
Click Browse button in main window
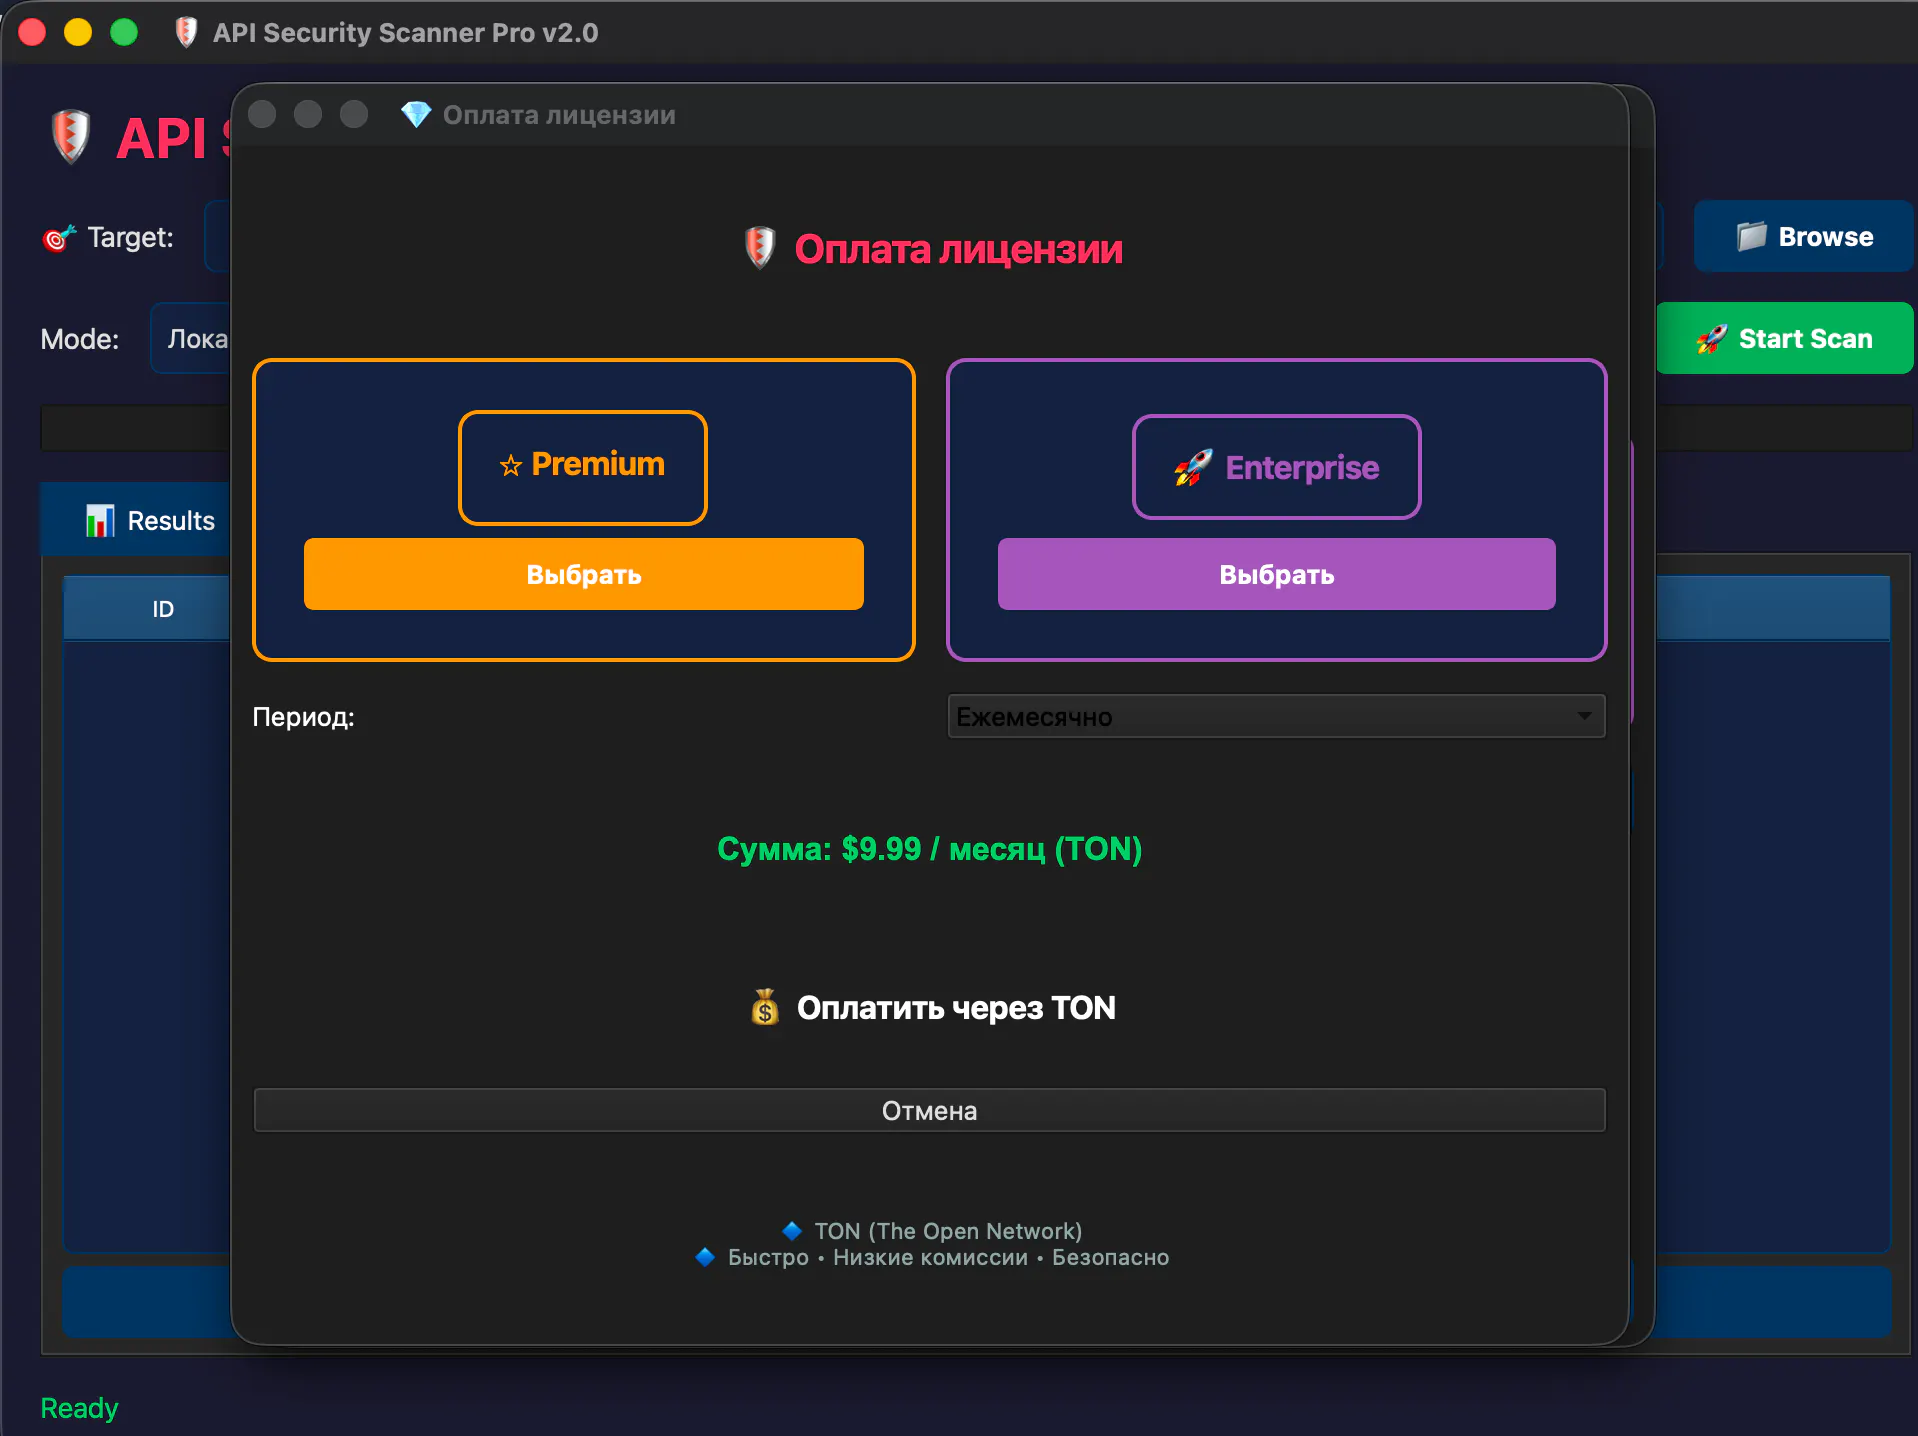1803,236
